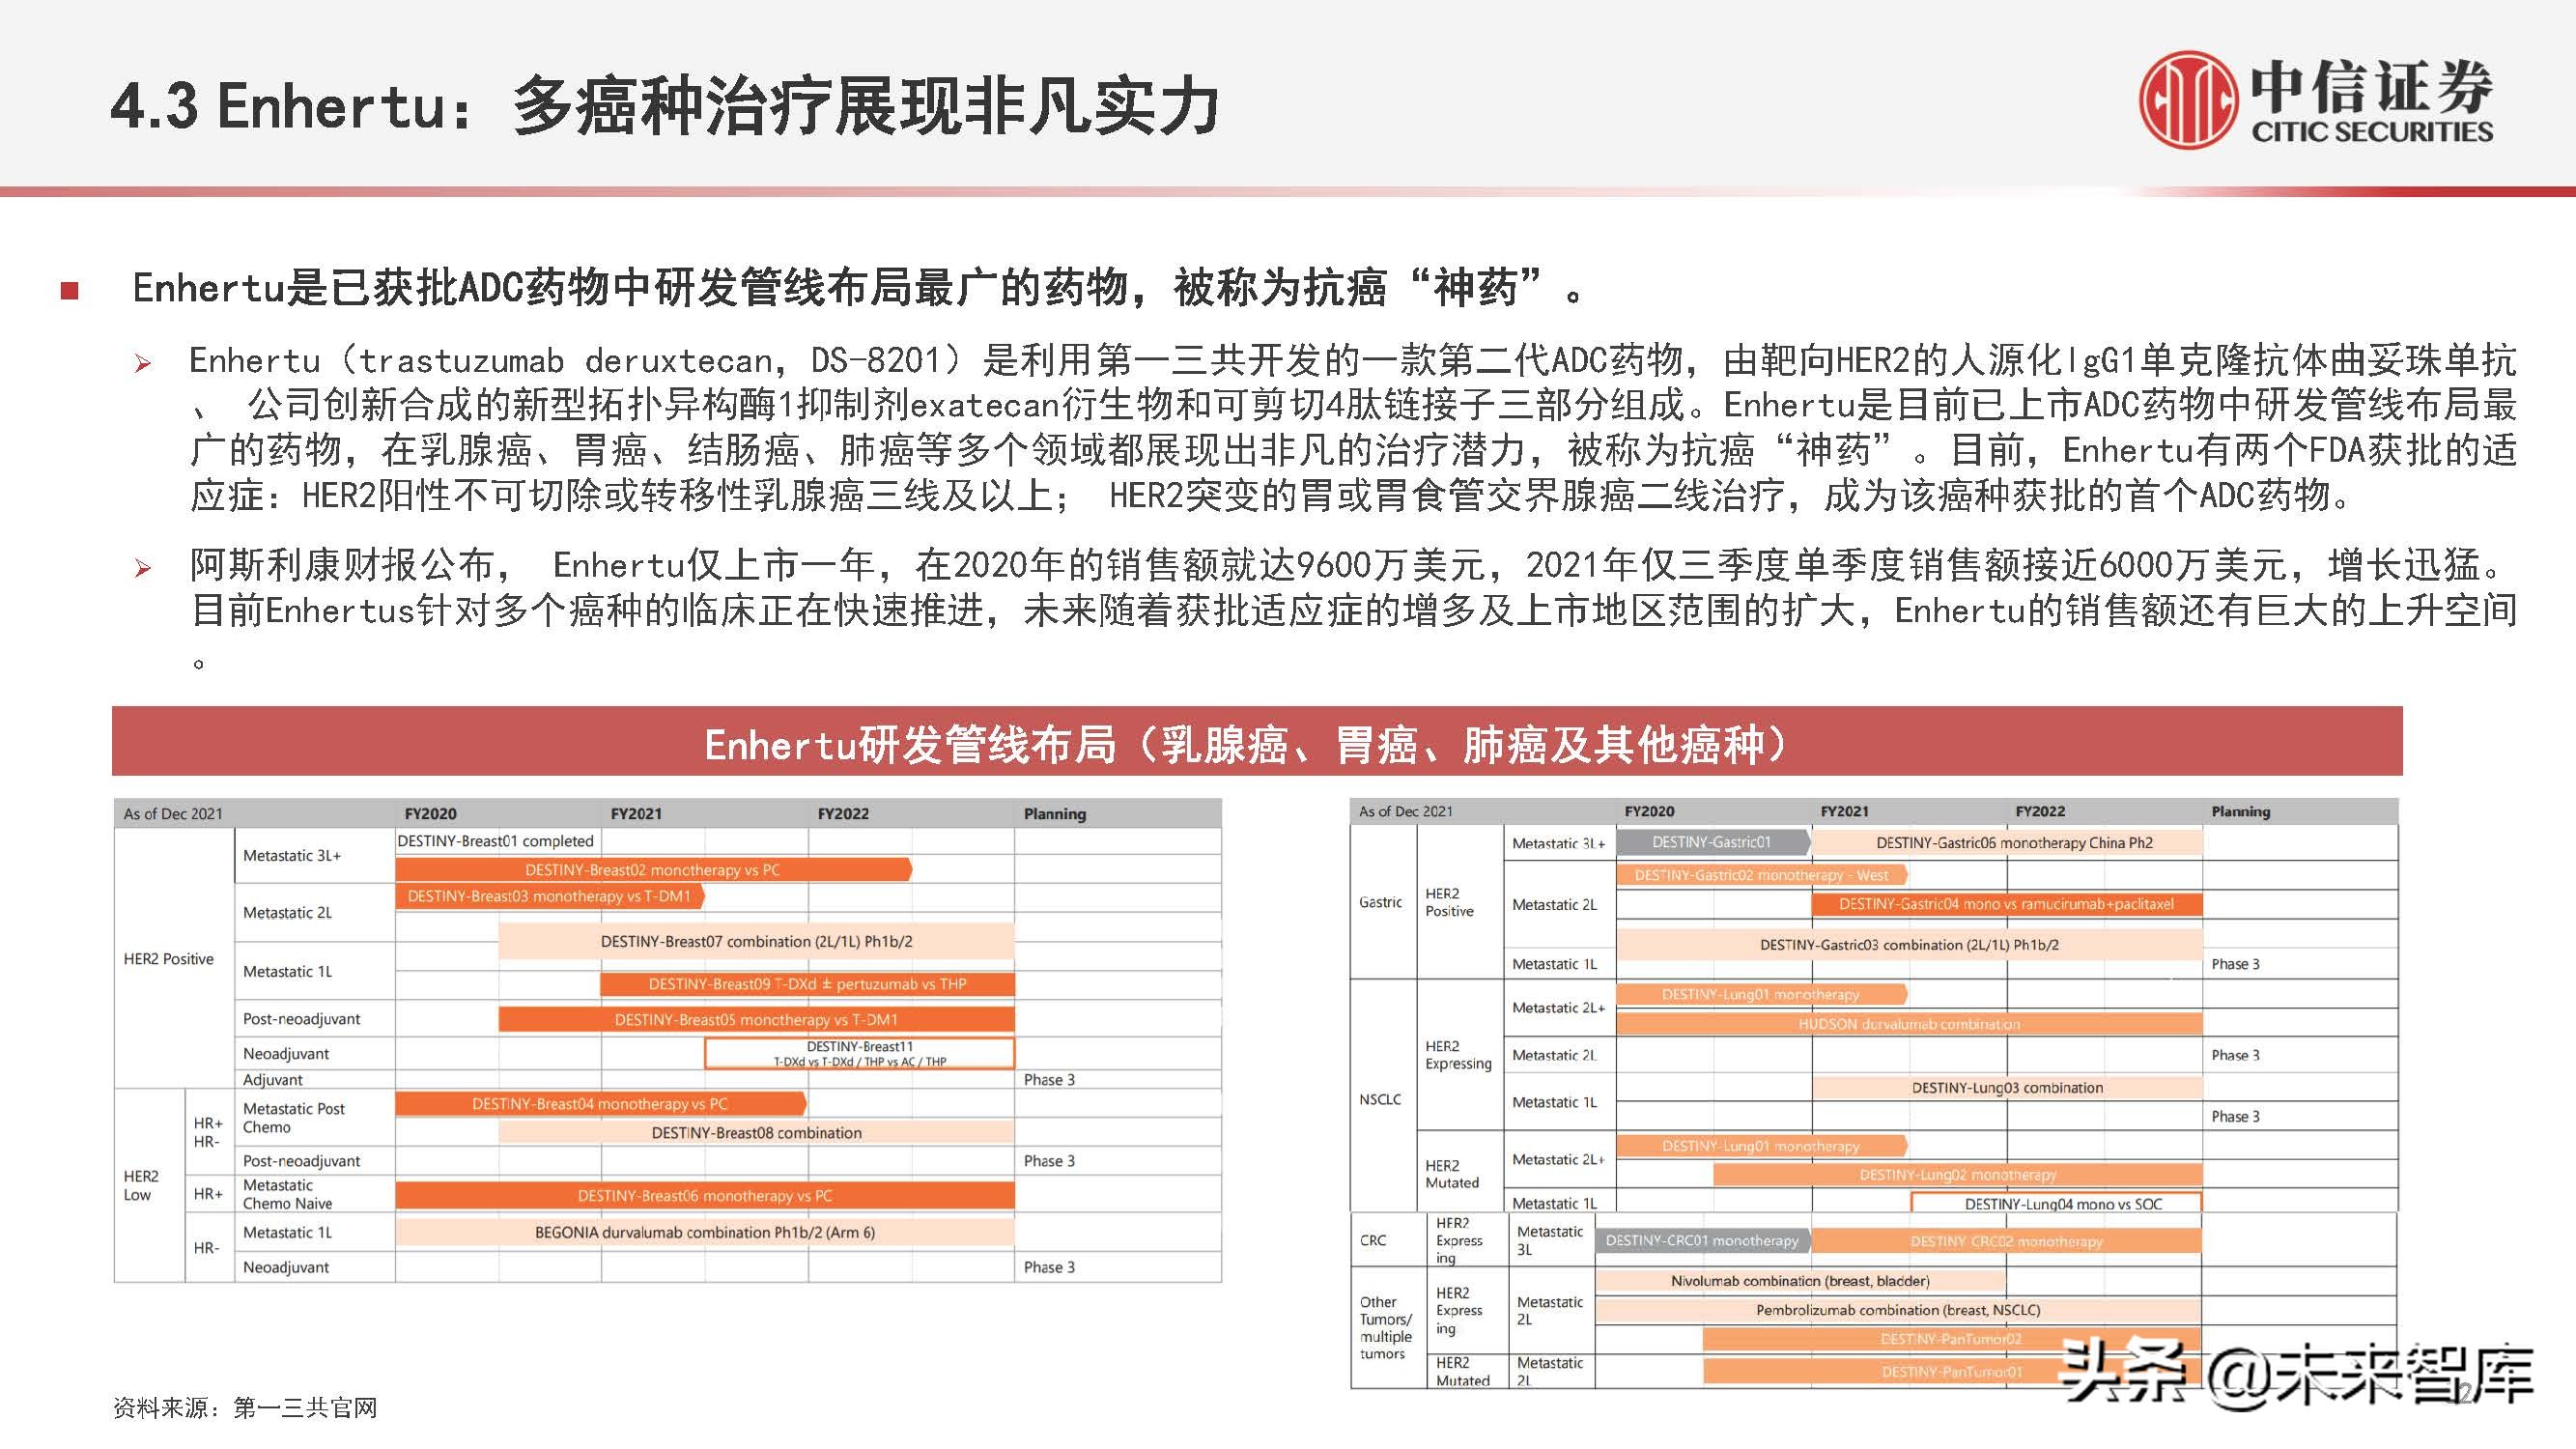The height and width of the screenshot is (1449, 2576).
Task: Click the outlined 'DESTINY-Breast11' box
Action: point(860,1053)
